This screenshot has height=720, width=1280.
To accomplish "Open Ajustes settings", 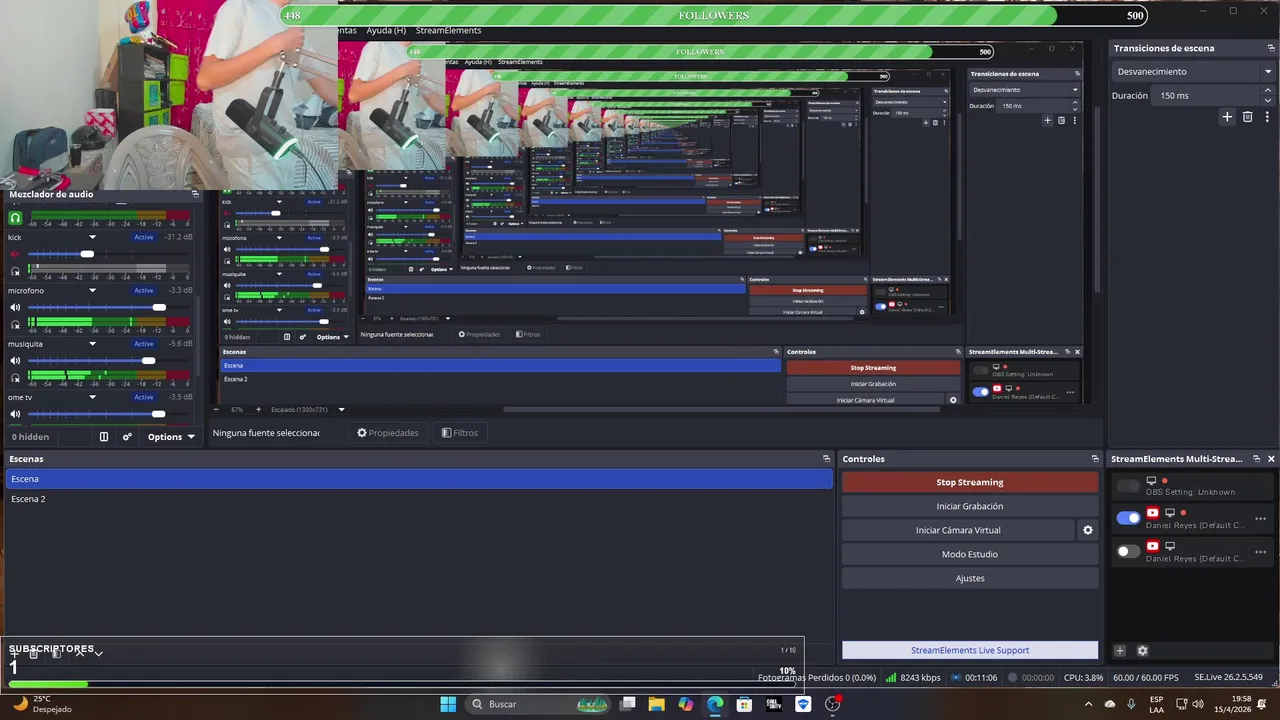I will pos(970,578).
